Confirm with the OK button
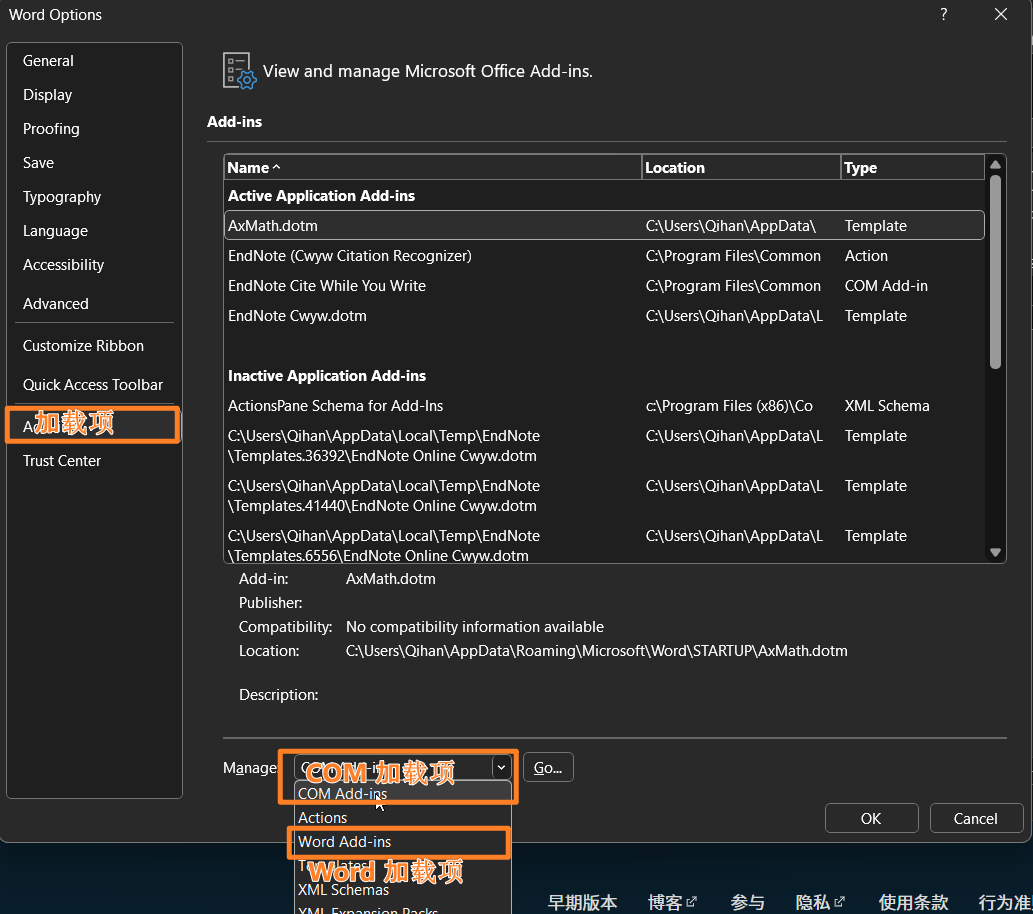 pos(871,818)
